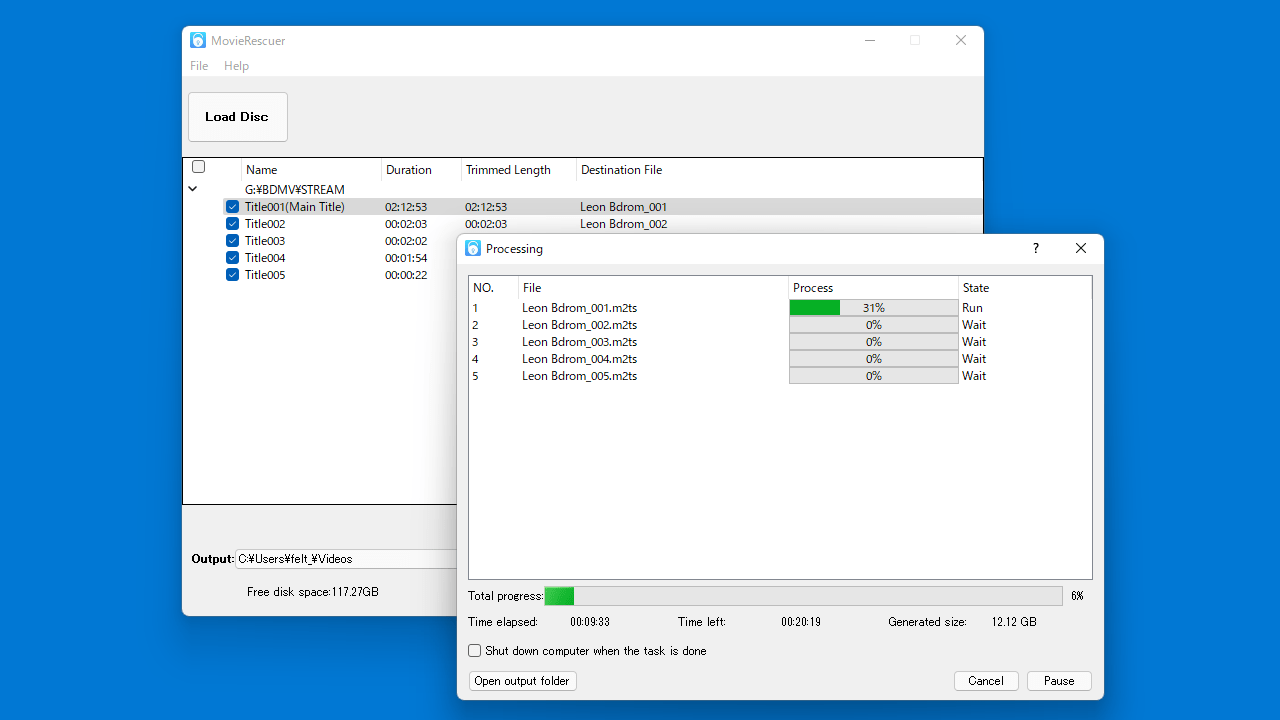The width and height of the screenshot is (1280, 720).
Task: Uncheck the Title002 checkbox
Action: (232, 224)
